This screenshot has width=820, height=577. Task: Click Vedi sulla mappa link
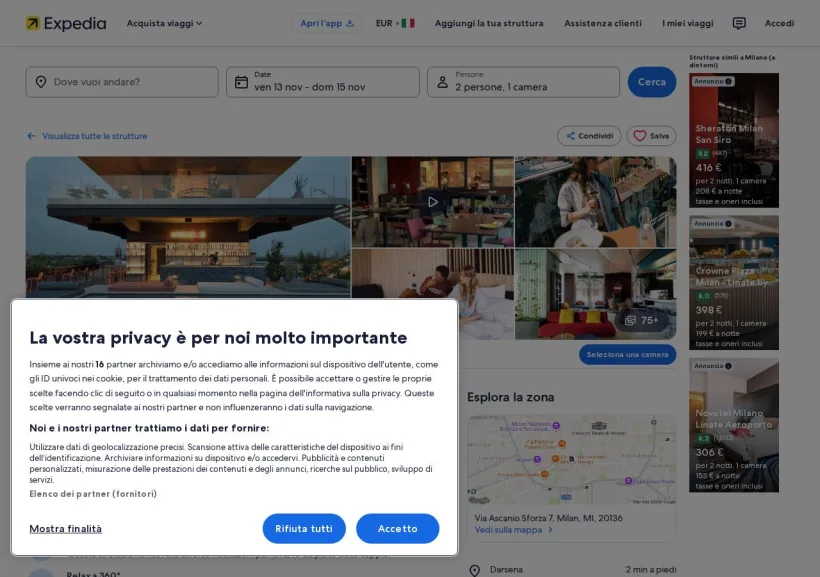coord(514,530)
